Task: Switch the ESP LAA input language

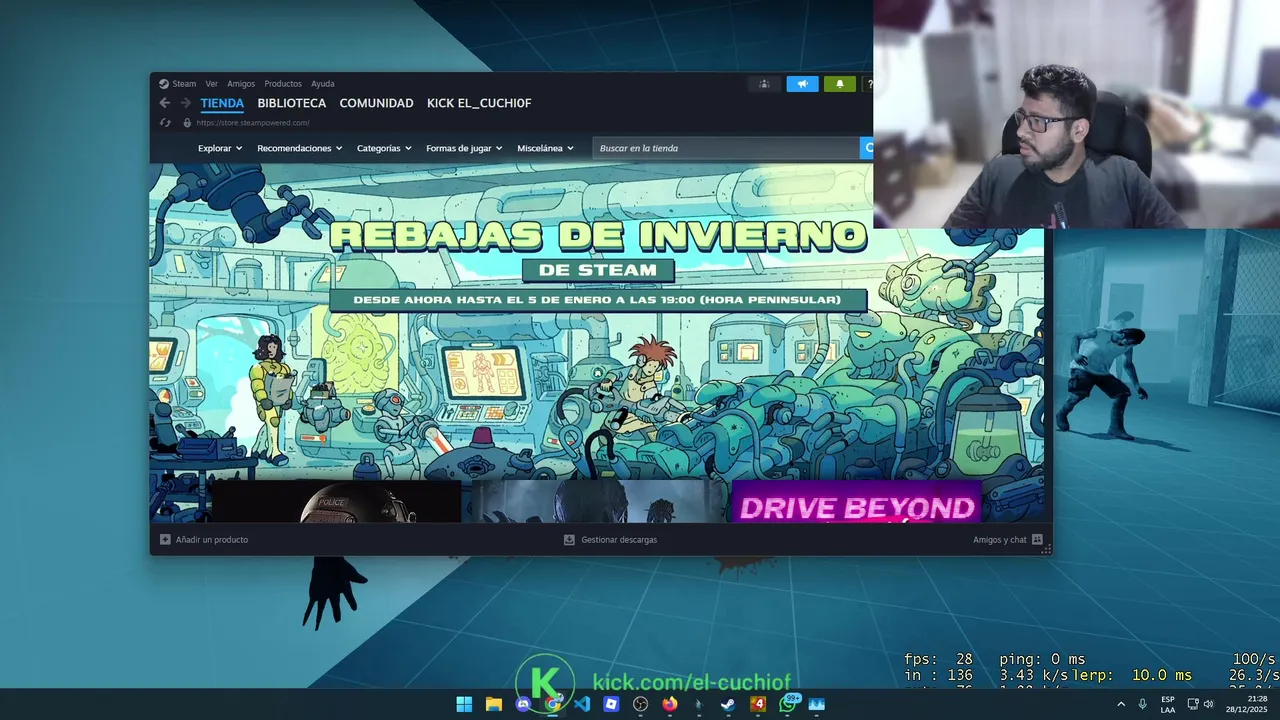Action: point(1168,704)
